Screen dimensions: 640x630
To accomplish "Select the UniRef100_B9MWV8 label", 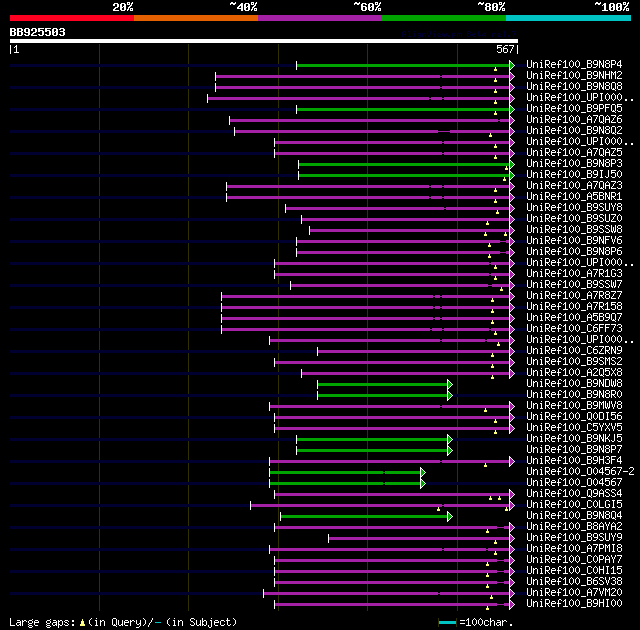I will pyautogui.click(x=574, y=406).
